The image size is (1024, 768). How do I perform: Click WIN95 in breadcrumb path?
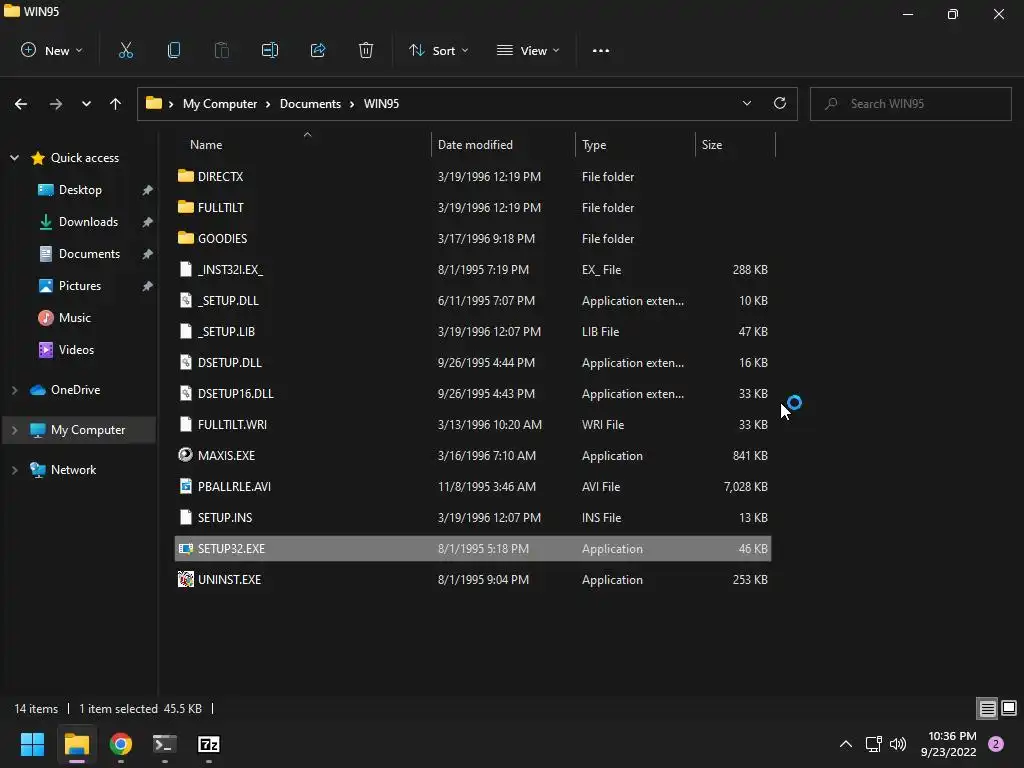point(381,104)
